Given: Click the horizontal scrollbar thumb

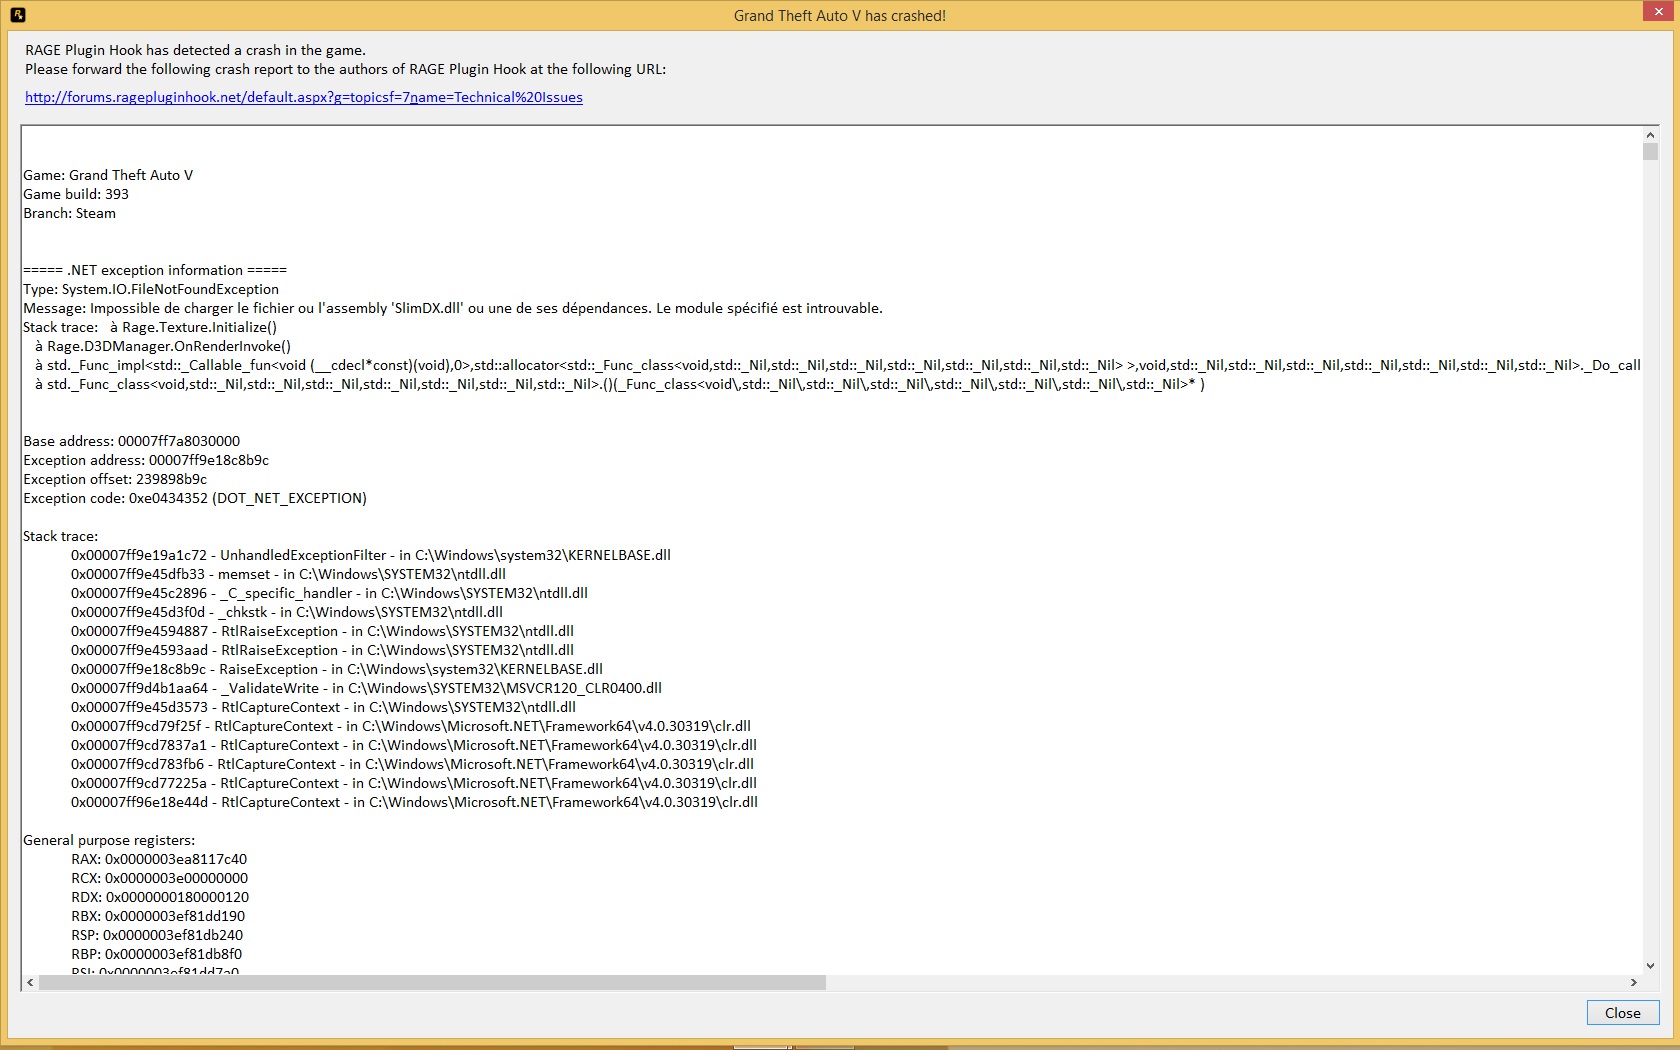Looking at the screenshot, I should 432,983.
